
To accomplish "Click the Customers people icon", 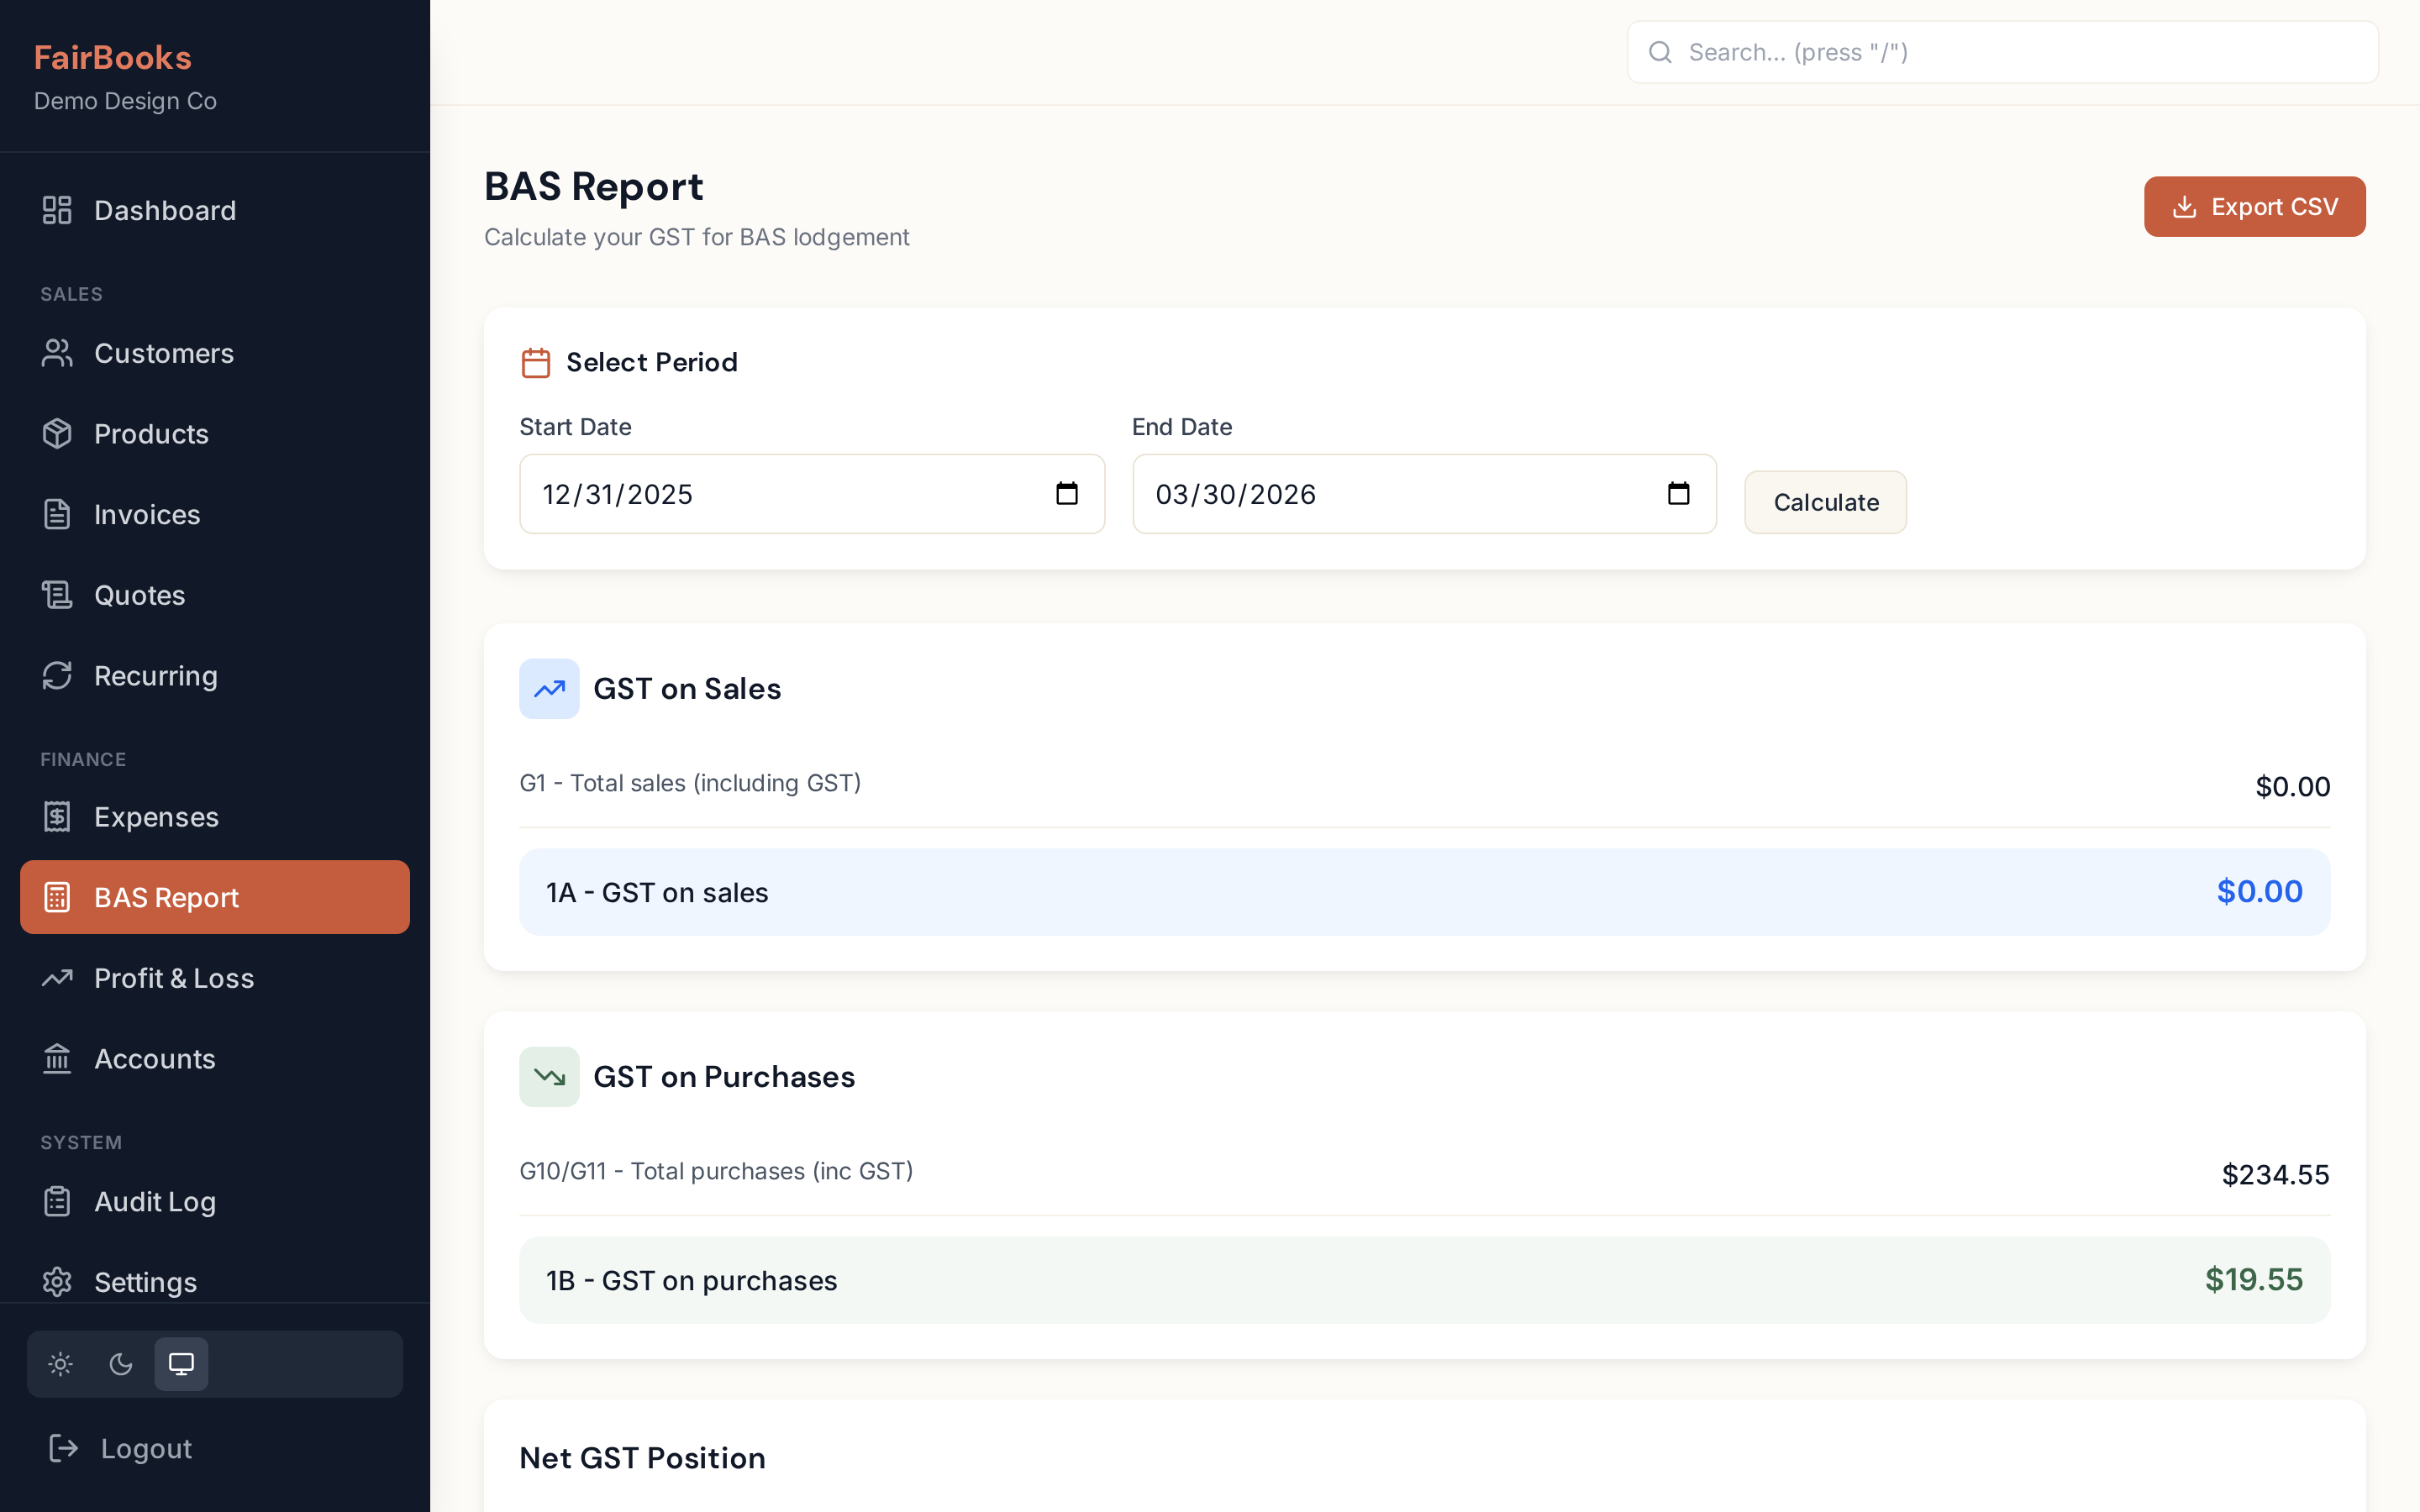I will pos(57,353).
